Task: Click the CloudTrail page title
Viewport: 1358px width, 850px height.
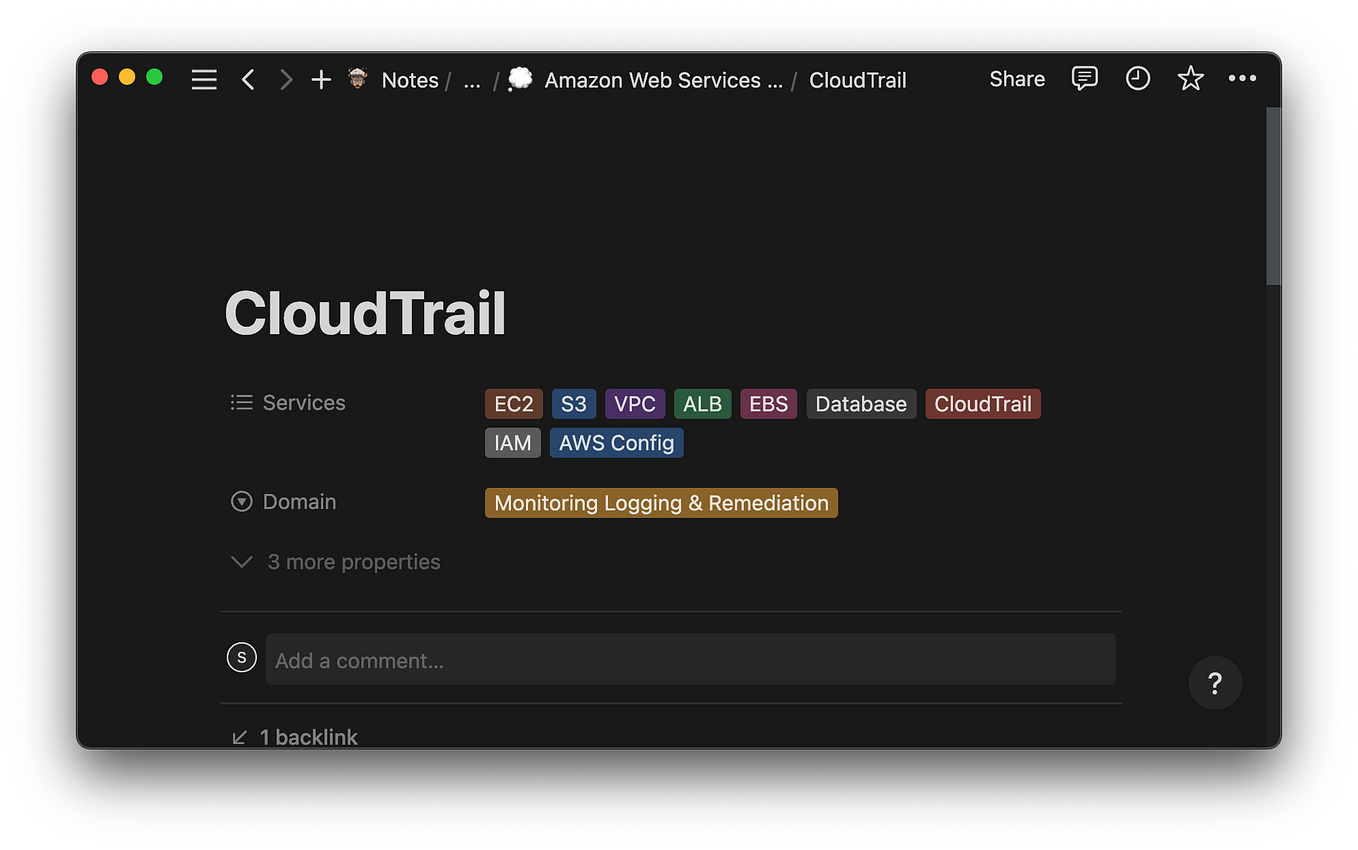Action: [x=365, y=313]
